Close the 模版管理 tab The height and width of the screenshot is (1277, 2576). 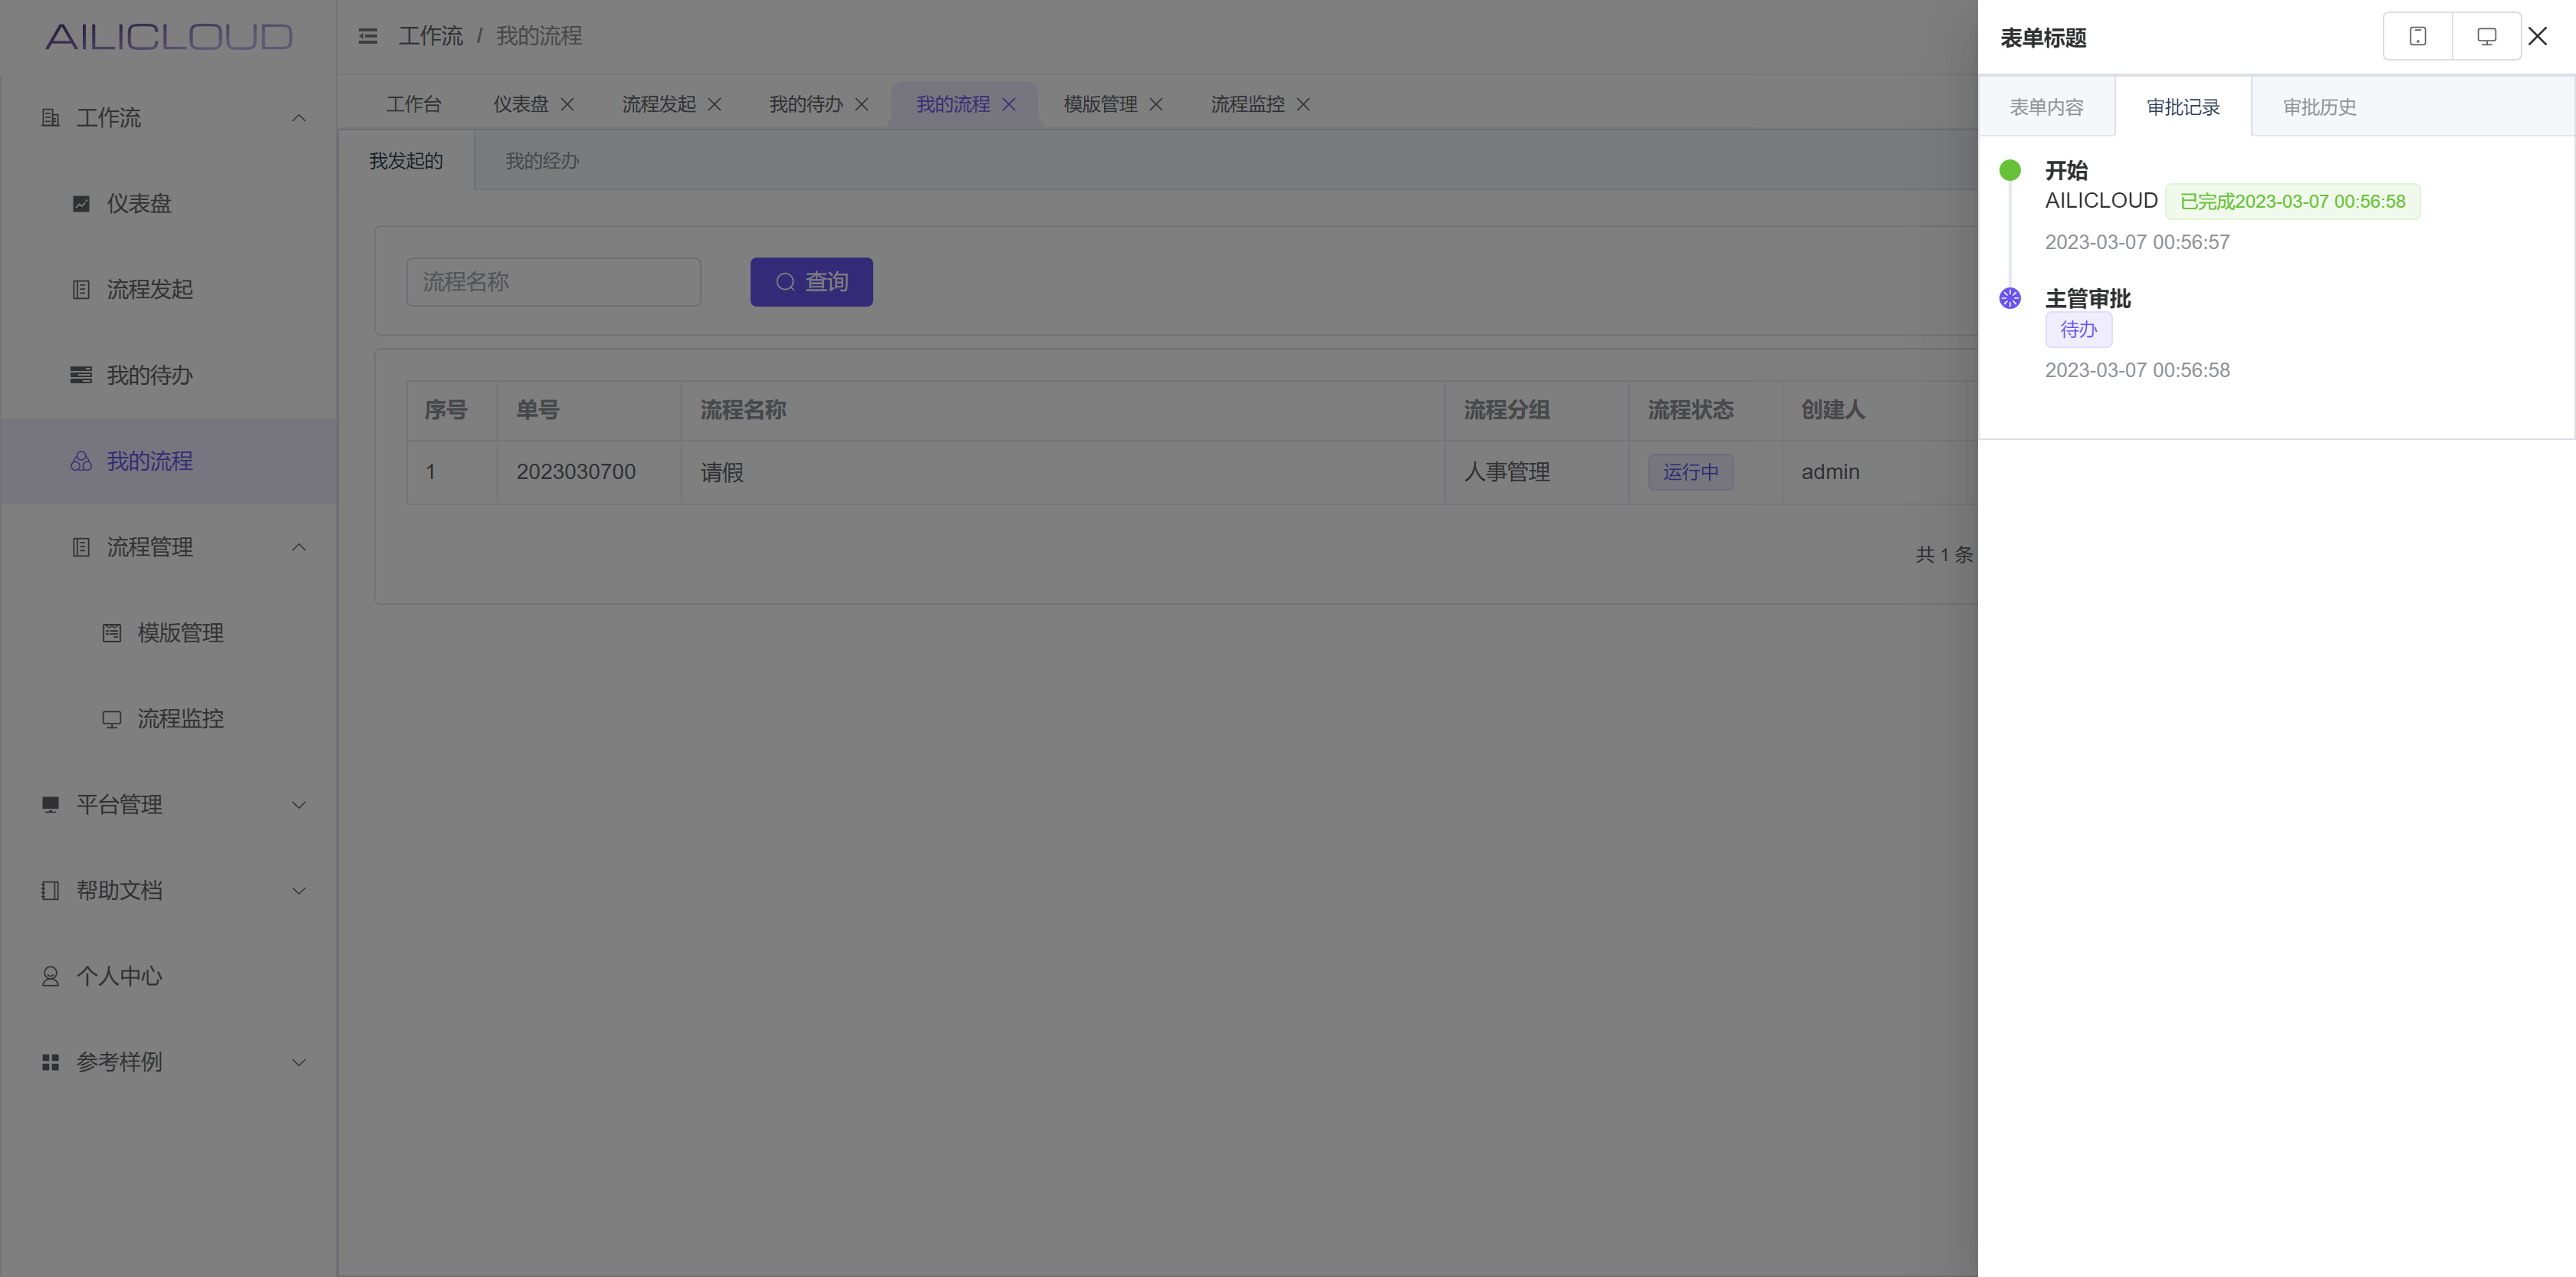pyautogui.click(x=1155, y=104)
